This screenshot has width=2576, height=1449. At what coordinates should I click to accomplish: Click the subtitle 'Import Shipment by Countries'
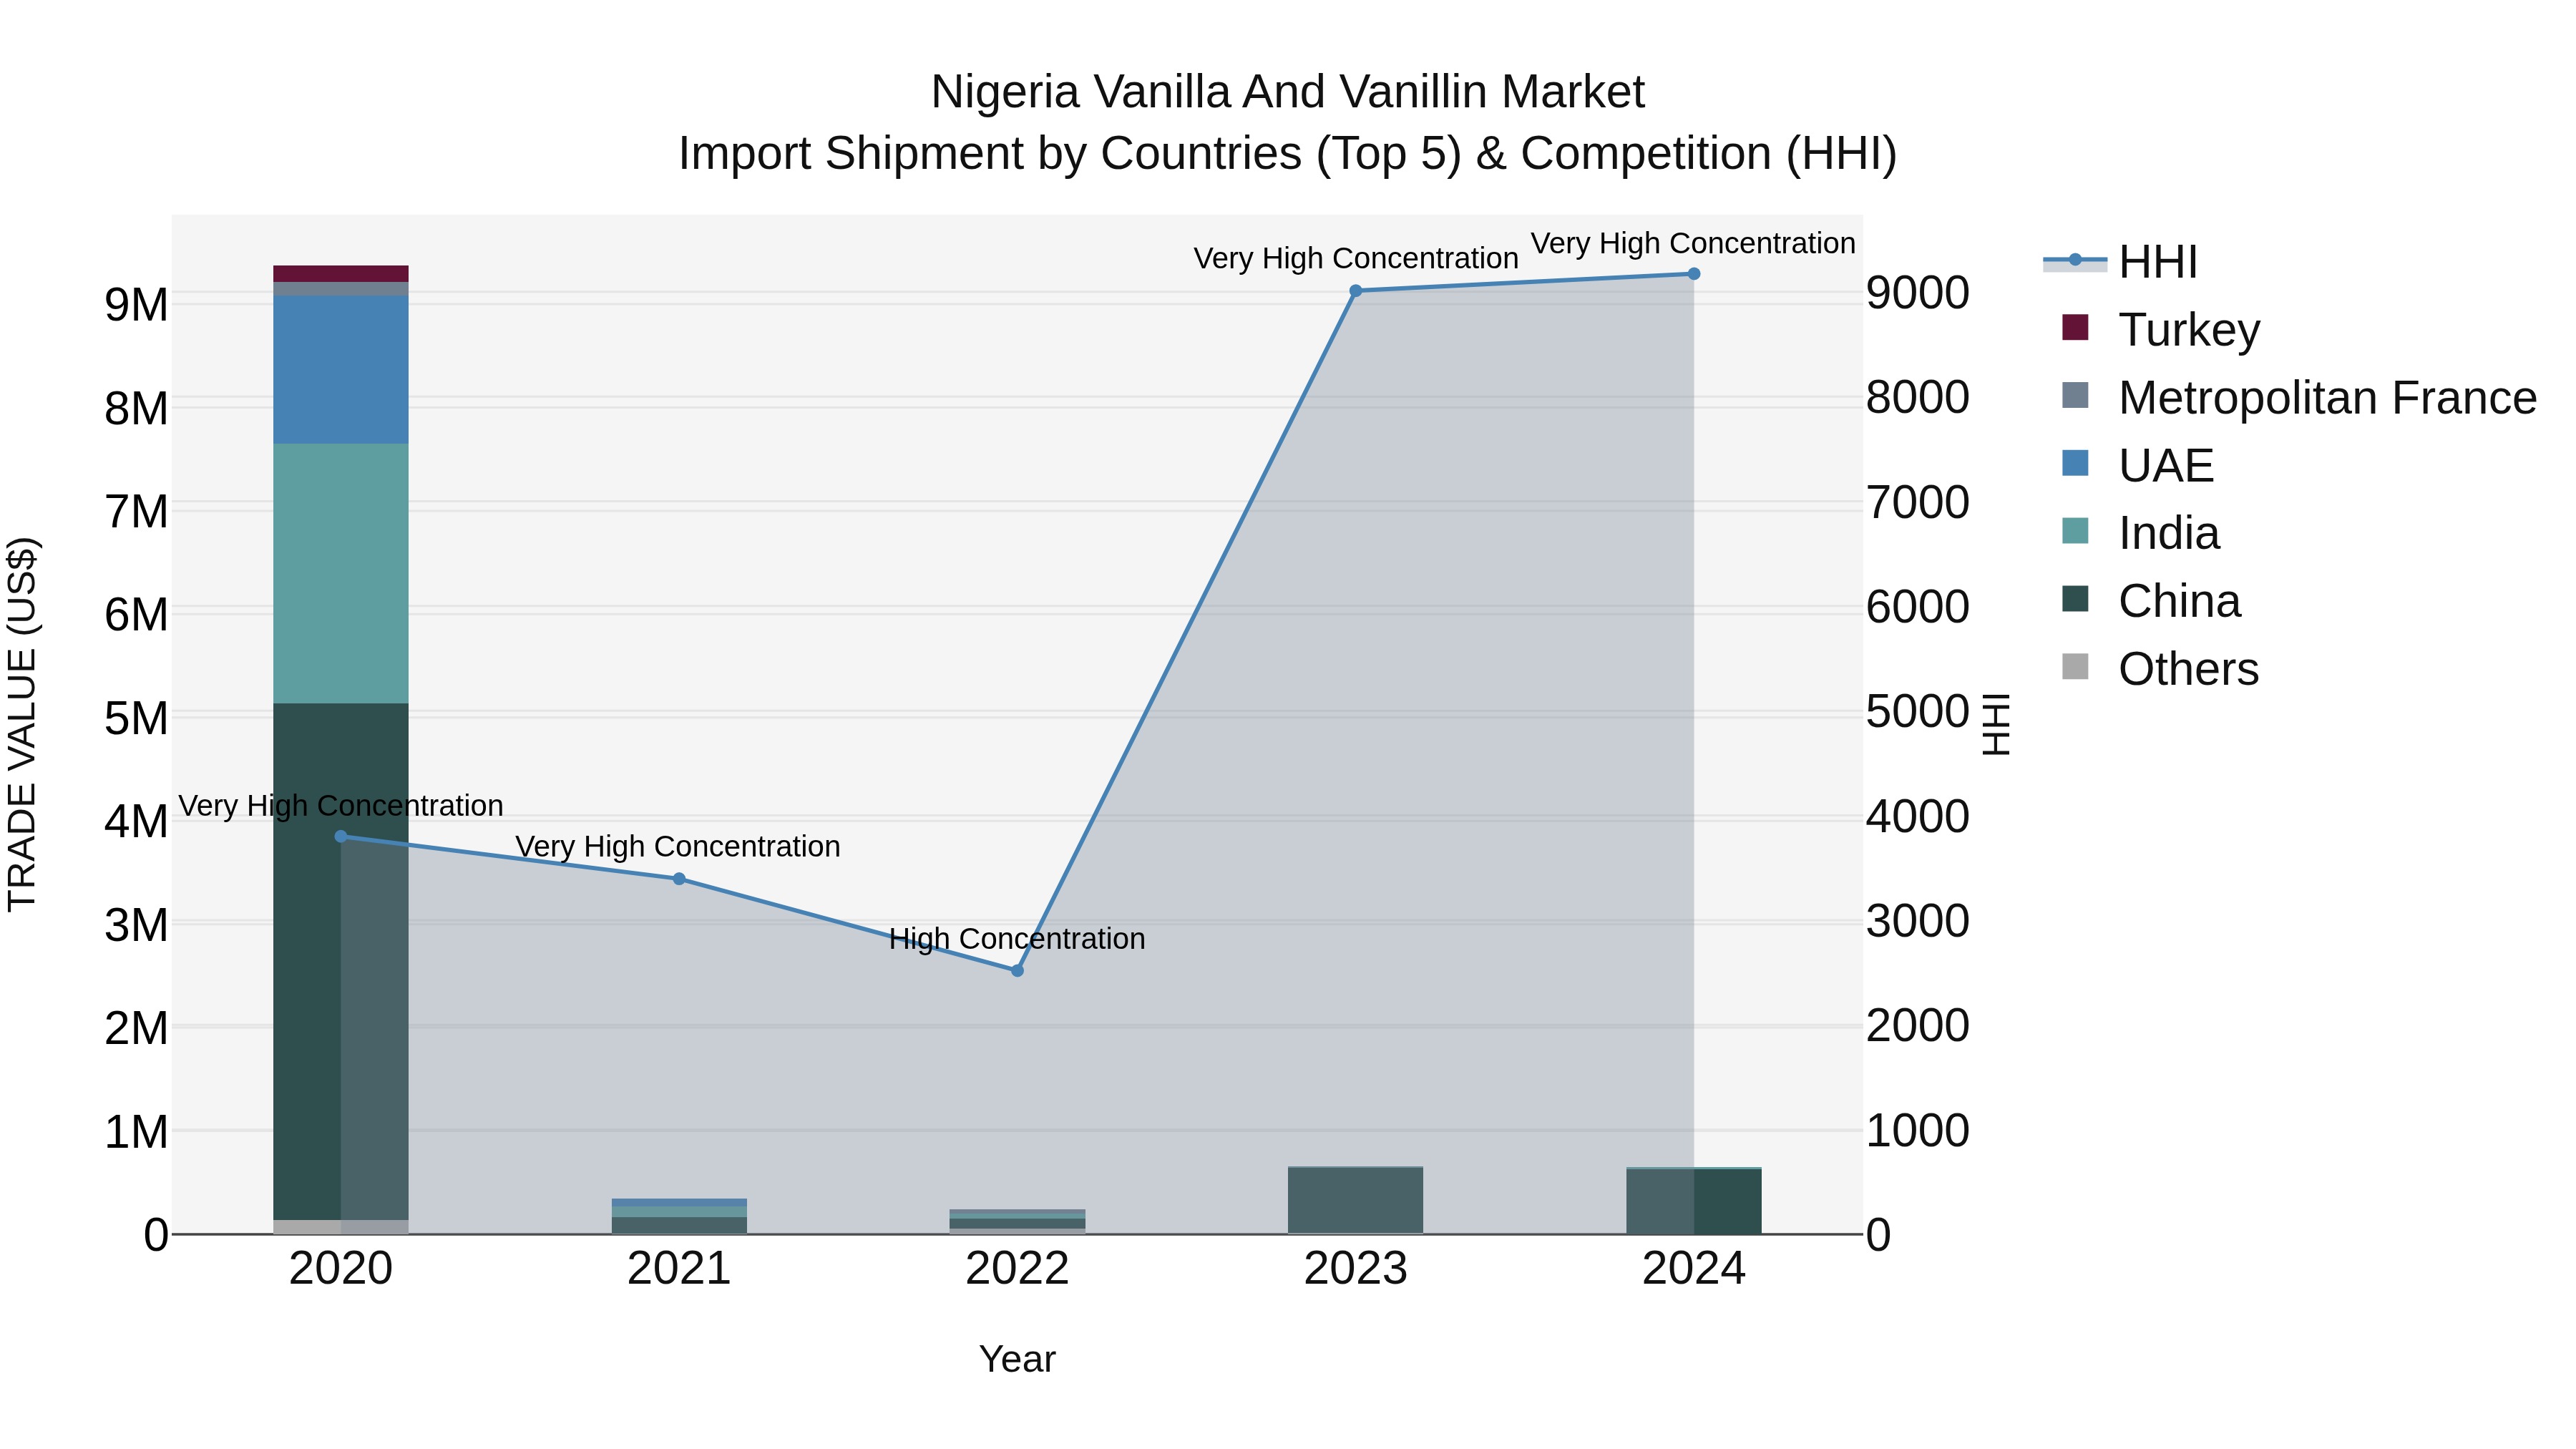989,154
